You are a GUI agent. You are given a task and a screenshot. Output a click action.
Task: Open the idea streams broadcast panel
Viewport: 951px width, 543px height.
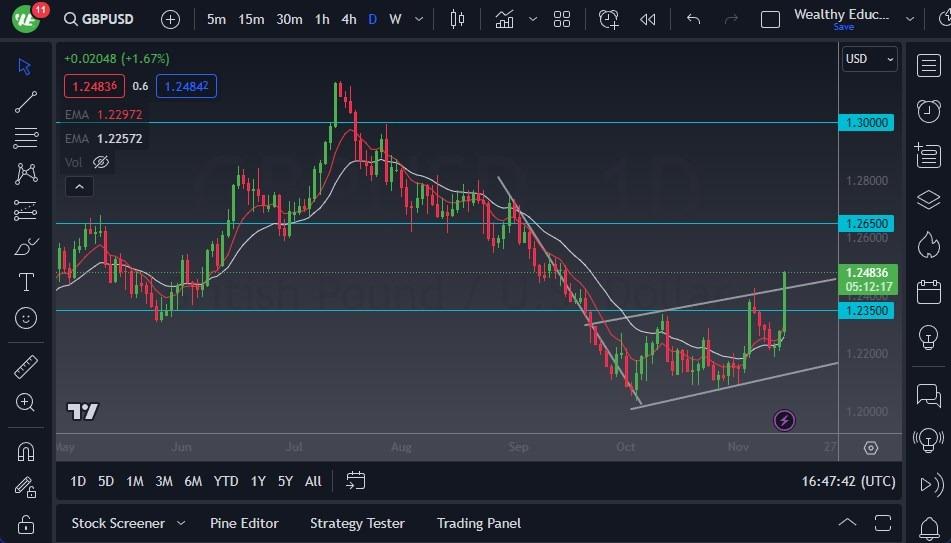(929, 440)
